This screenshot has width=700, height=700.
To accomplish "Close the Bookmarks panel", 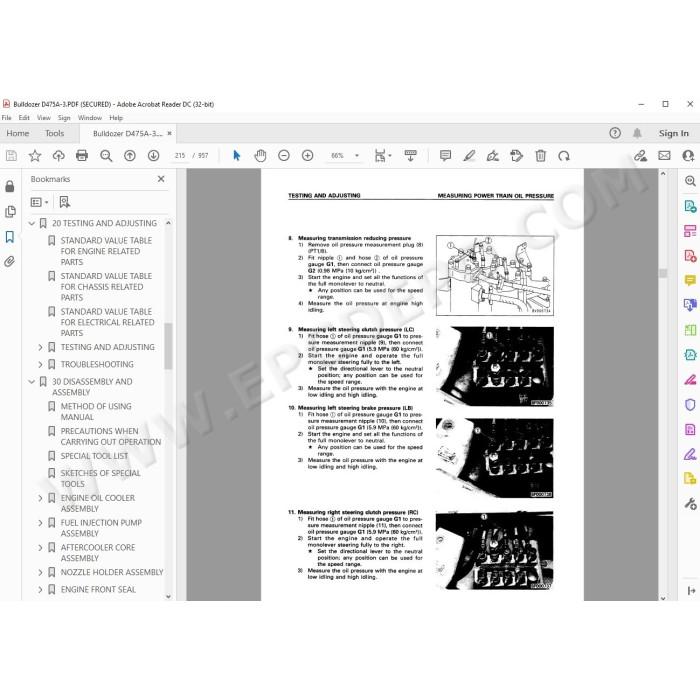I will tap(161, 179).
